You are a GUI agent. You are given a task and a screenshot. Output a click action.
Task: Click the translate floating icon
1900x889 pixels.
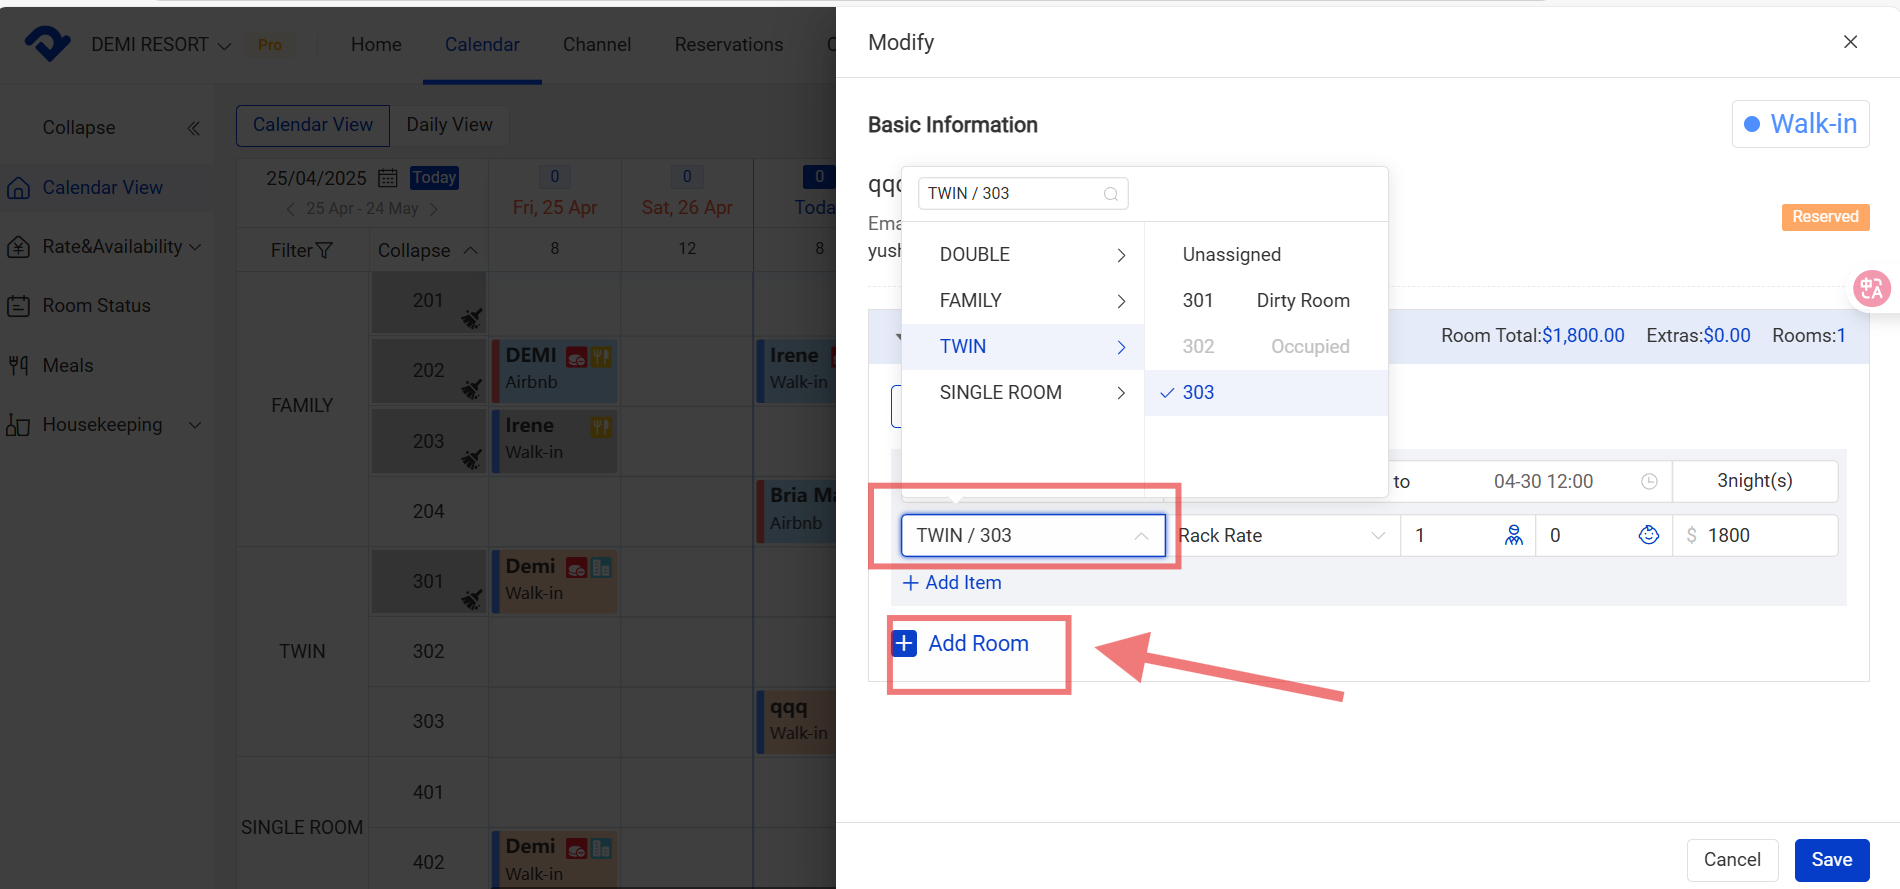click(x=1871, y=289)
